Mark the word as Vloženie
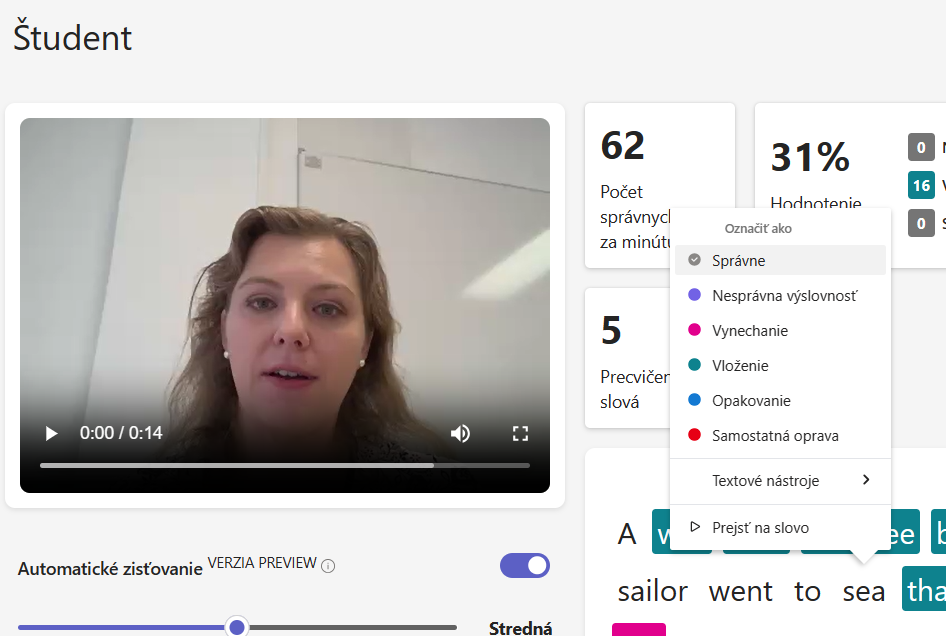 (x=780, y=365)
